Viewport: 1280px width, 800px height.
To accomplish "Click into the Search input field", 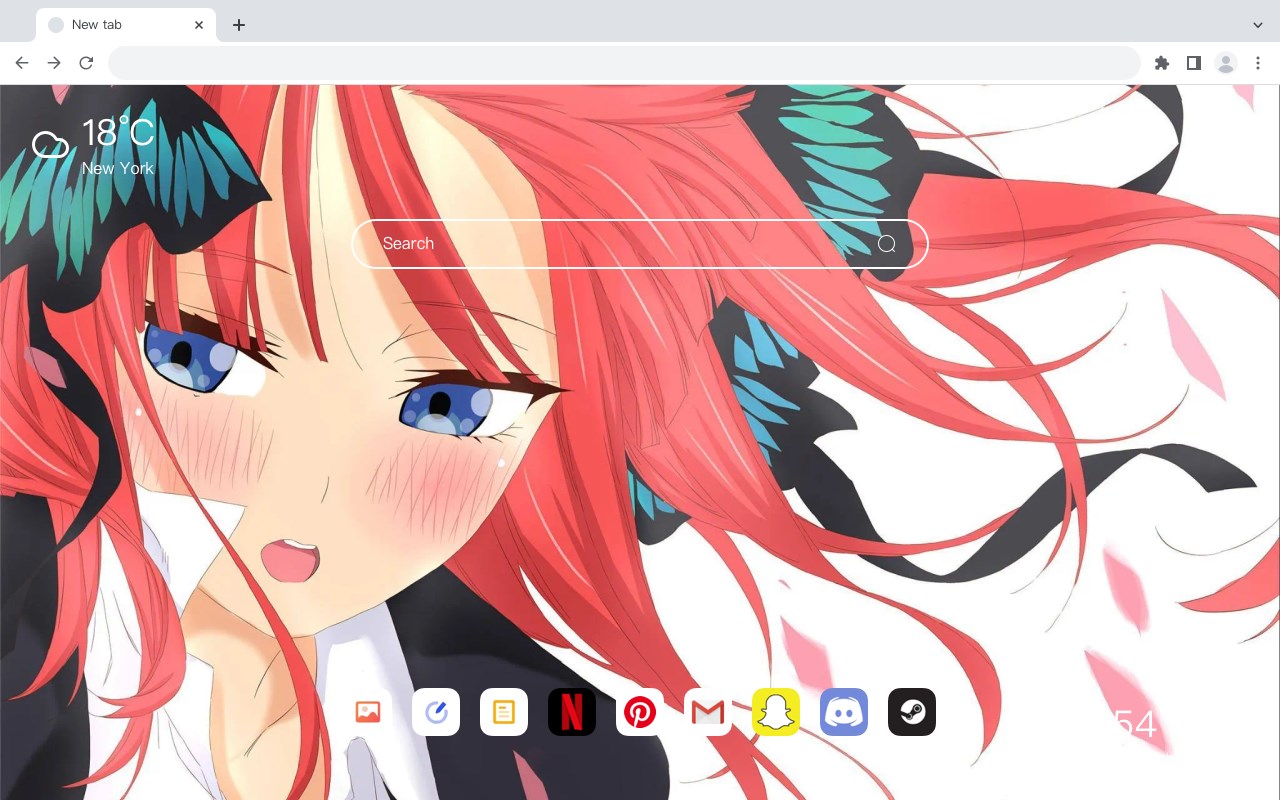I will click(x=640, y=244).
